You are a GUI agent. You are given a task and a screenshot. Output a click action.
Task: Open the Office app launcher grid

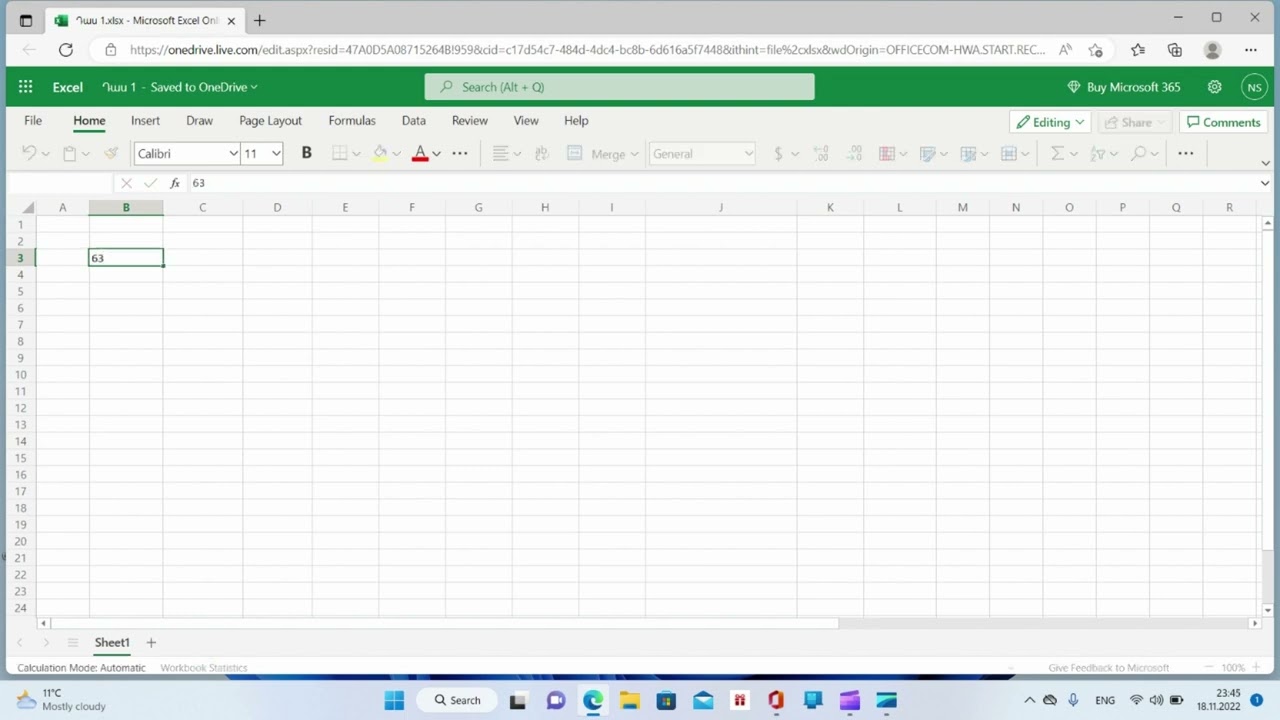point(26,87)
